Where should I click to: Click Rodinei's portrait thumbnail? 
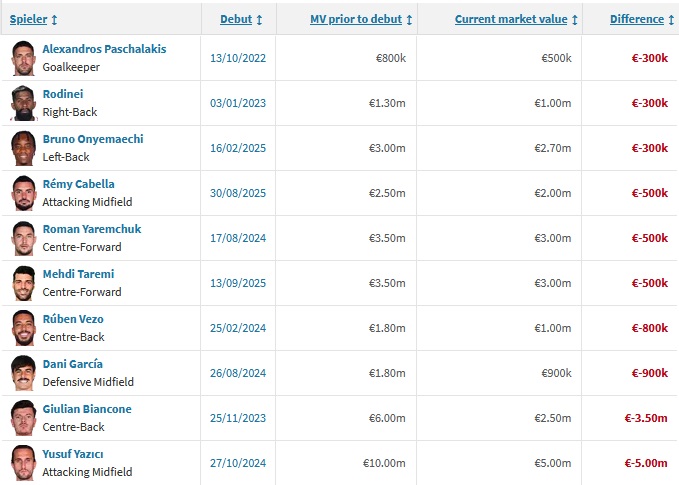coord(23,103)
